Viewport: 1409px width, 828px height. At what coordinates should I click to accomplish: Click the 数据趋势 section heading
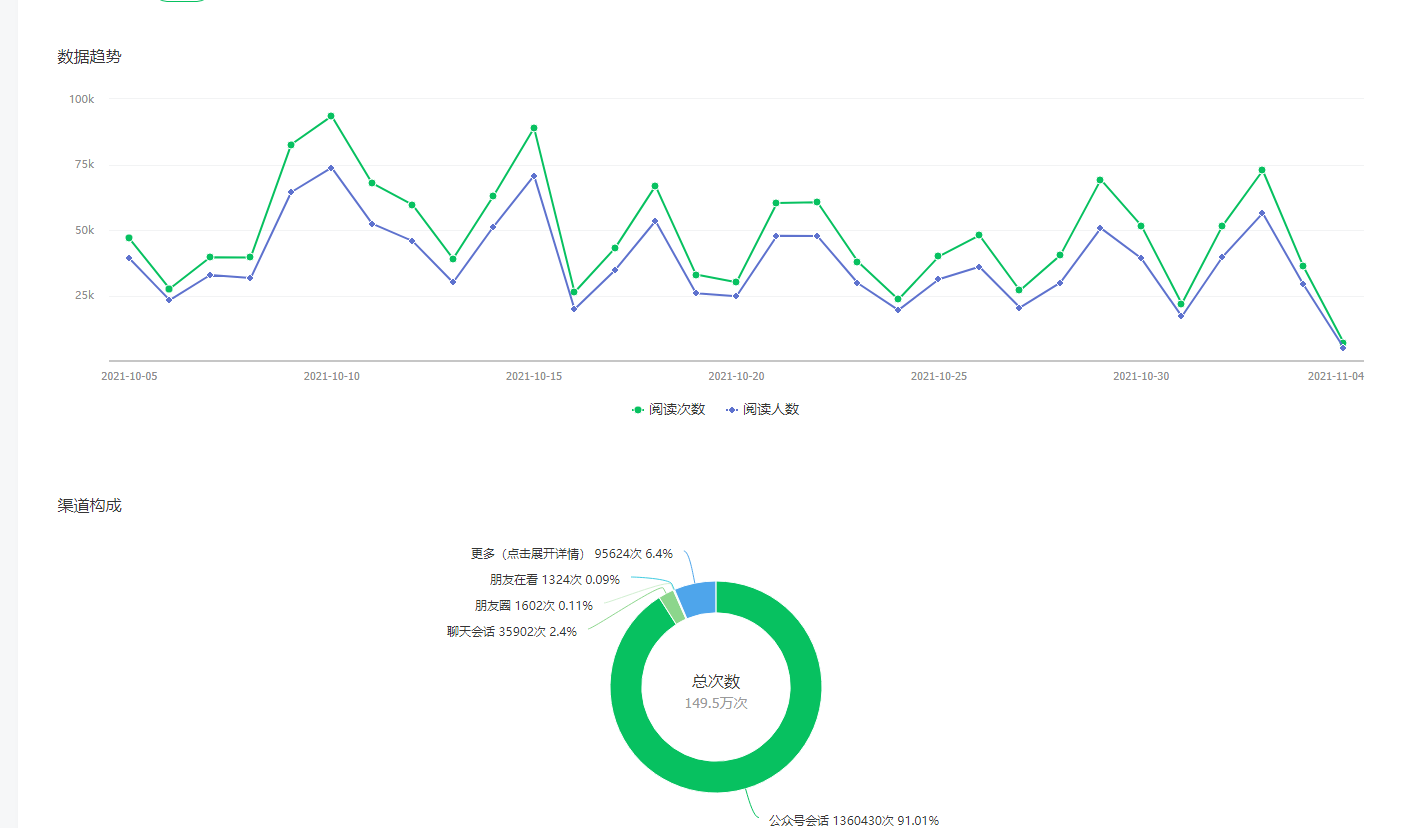coord(89,56)
